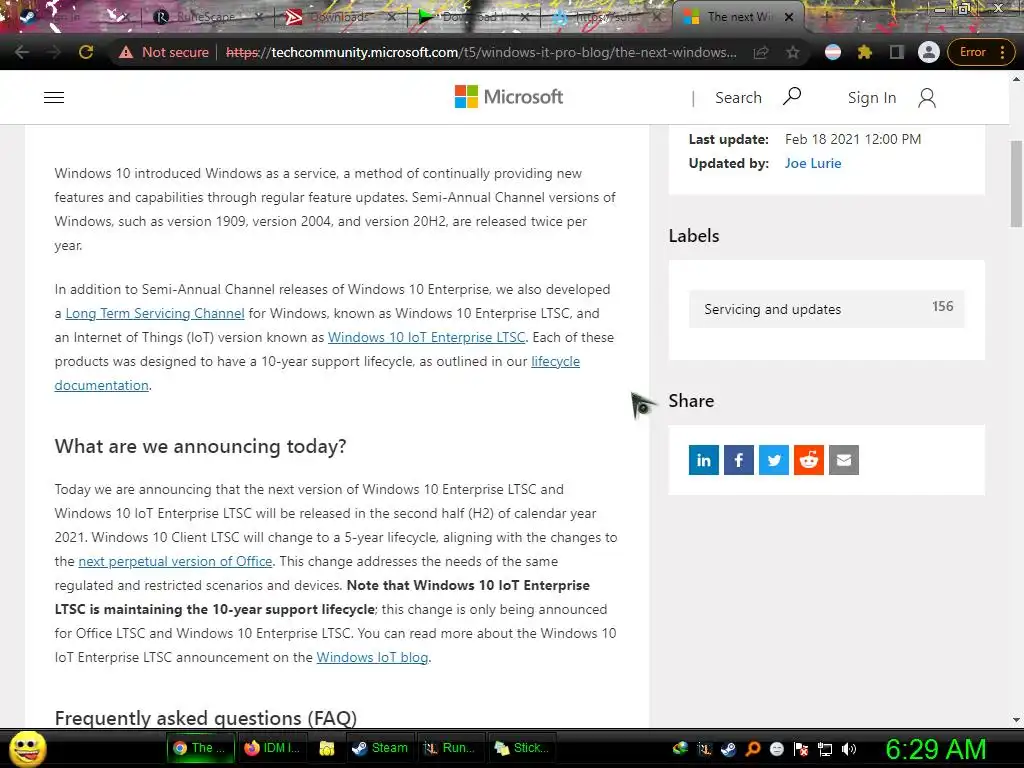Viewport: 1024px width, 768px height.
Task: Click the striped flag extension icon
Action: pyautogui.click(x=833, y=52)
